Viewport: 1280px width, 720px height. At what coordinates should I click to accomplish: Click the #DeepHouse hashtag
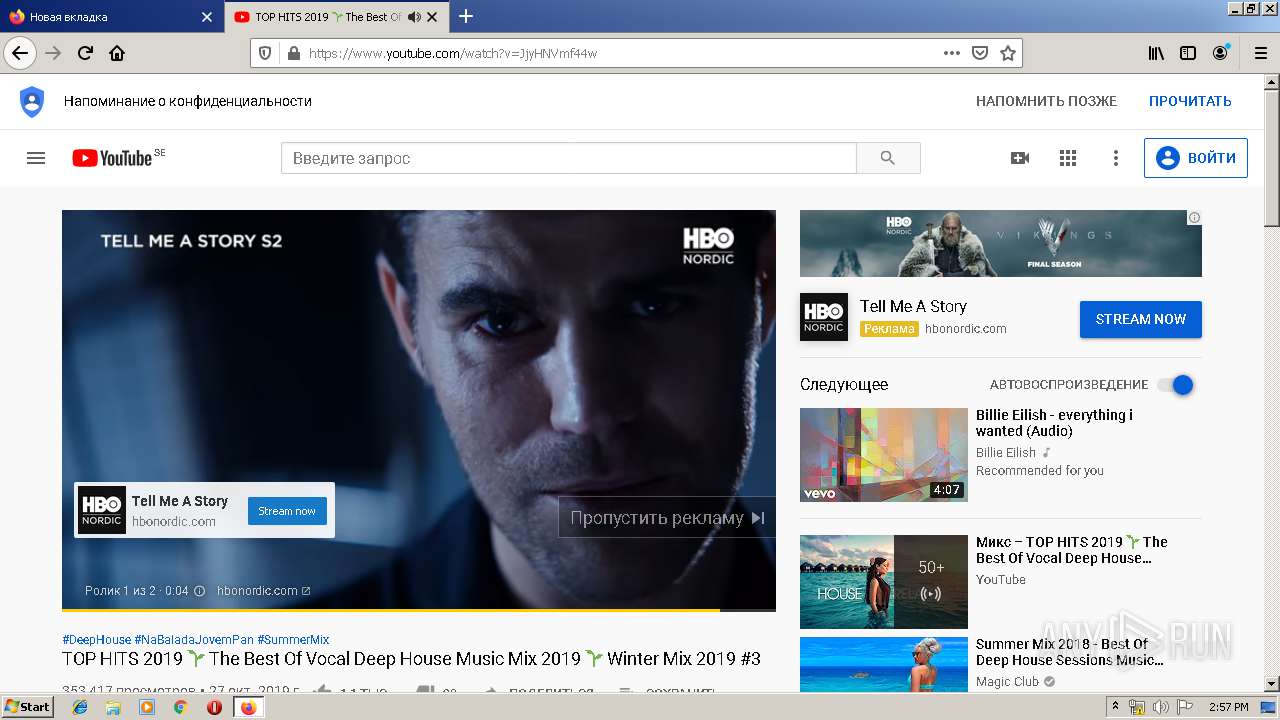point(96,640)
